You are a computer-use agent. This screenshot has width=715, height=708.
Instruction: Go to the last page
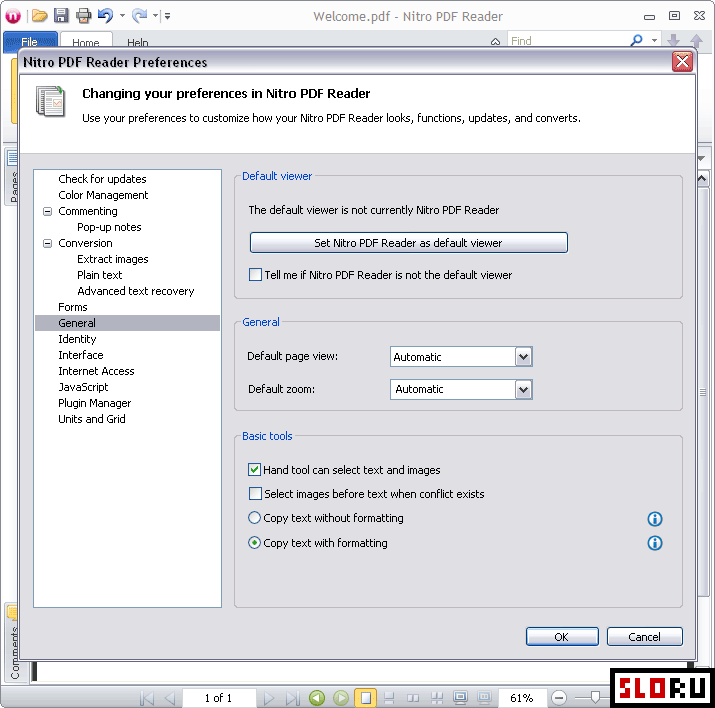pyautogui.click(x=292, y=698)
